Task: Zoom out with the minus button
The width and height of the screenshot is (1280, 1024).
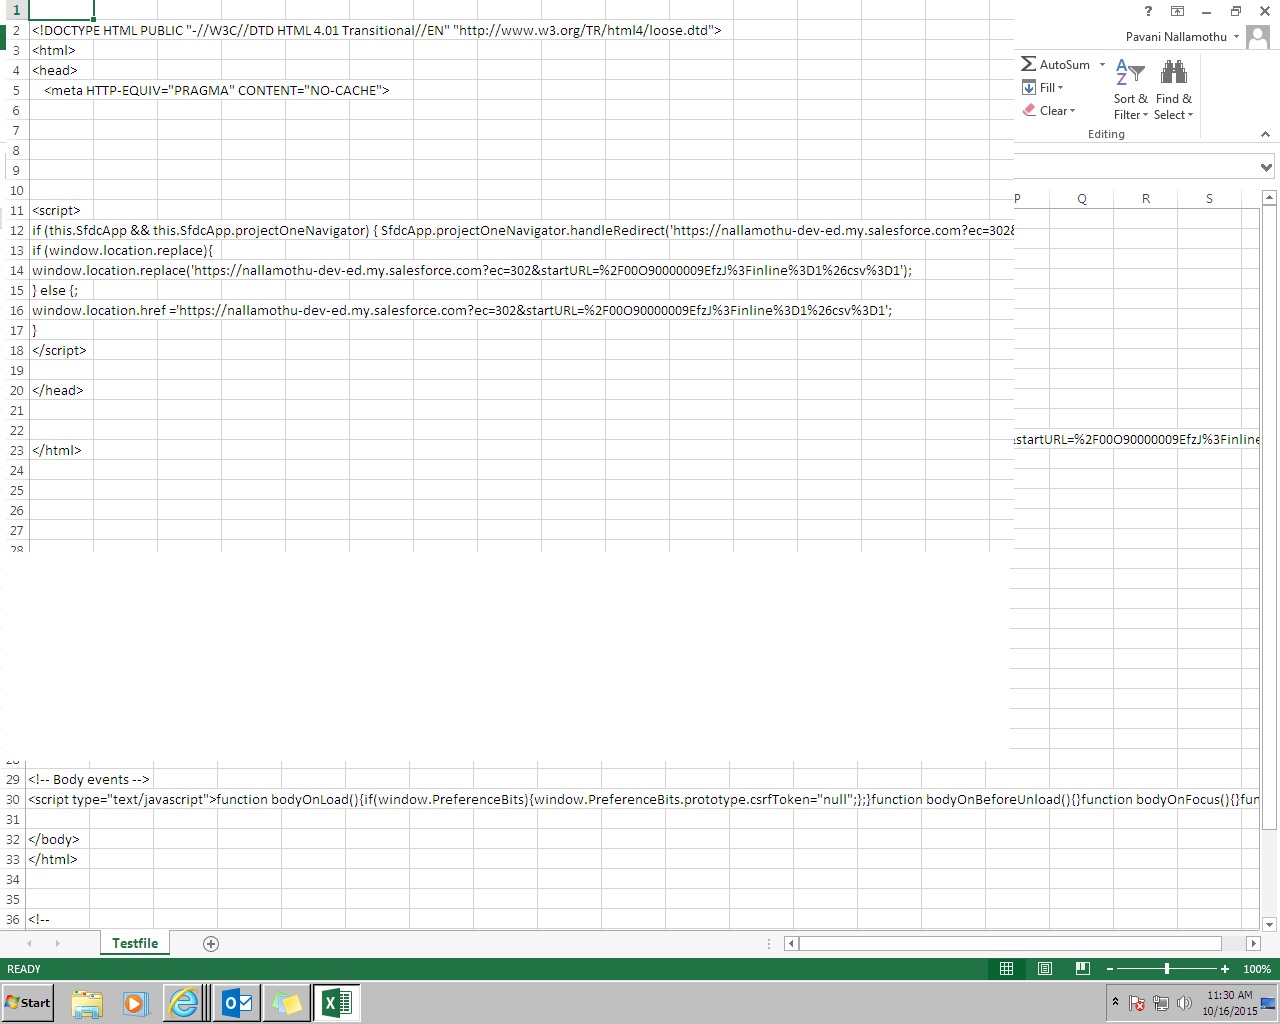Action: [1110, 969]
